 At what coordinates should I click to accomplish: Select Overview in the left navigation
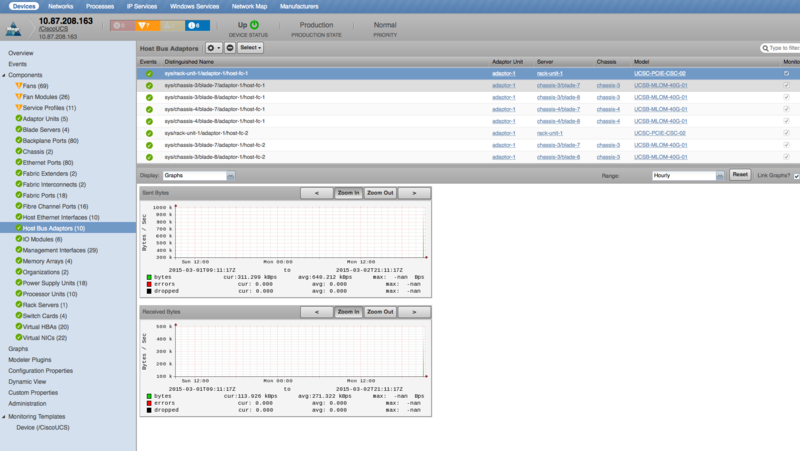pos(21,53)
